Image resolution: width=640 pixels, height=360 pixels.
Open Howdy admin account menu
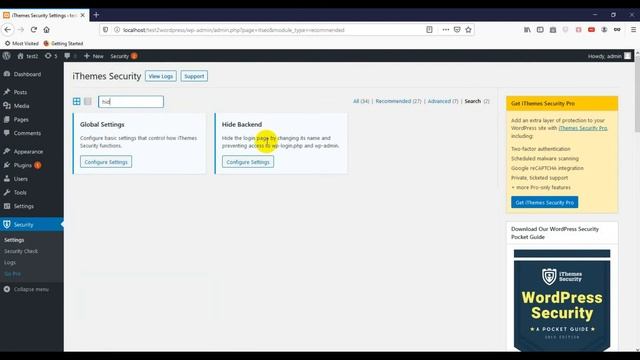(609, 56)
